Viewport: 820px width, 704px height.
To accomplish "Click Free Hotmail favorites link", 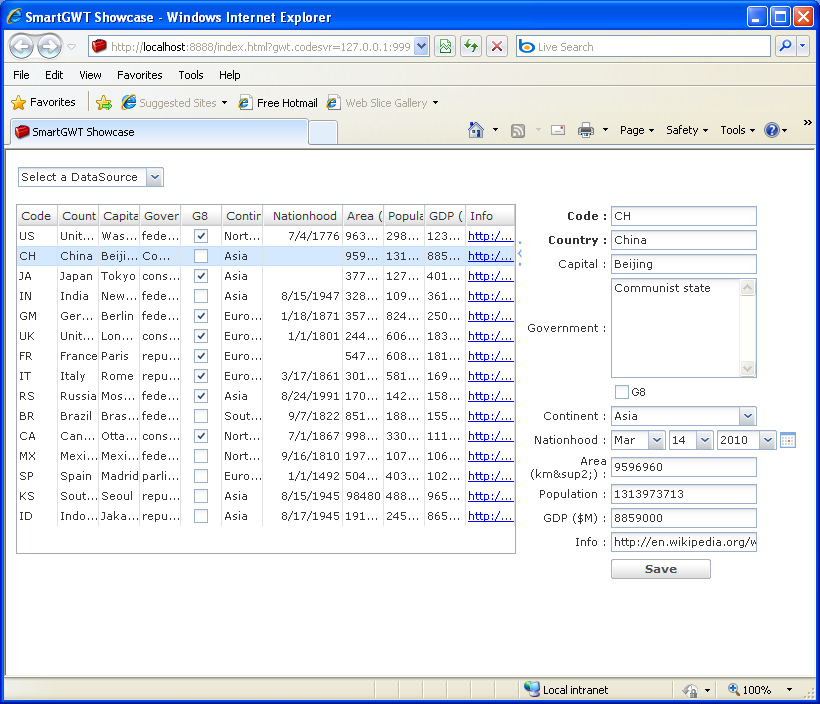I will [278, 103].
